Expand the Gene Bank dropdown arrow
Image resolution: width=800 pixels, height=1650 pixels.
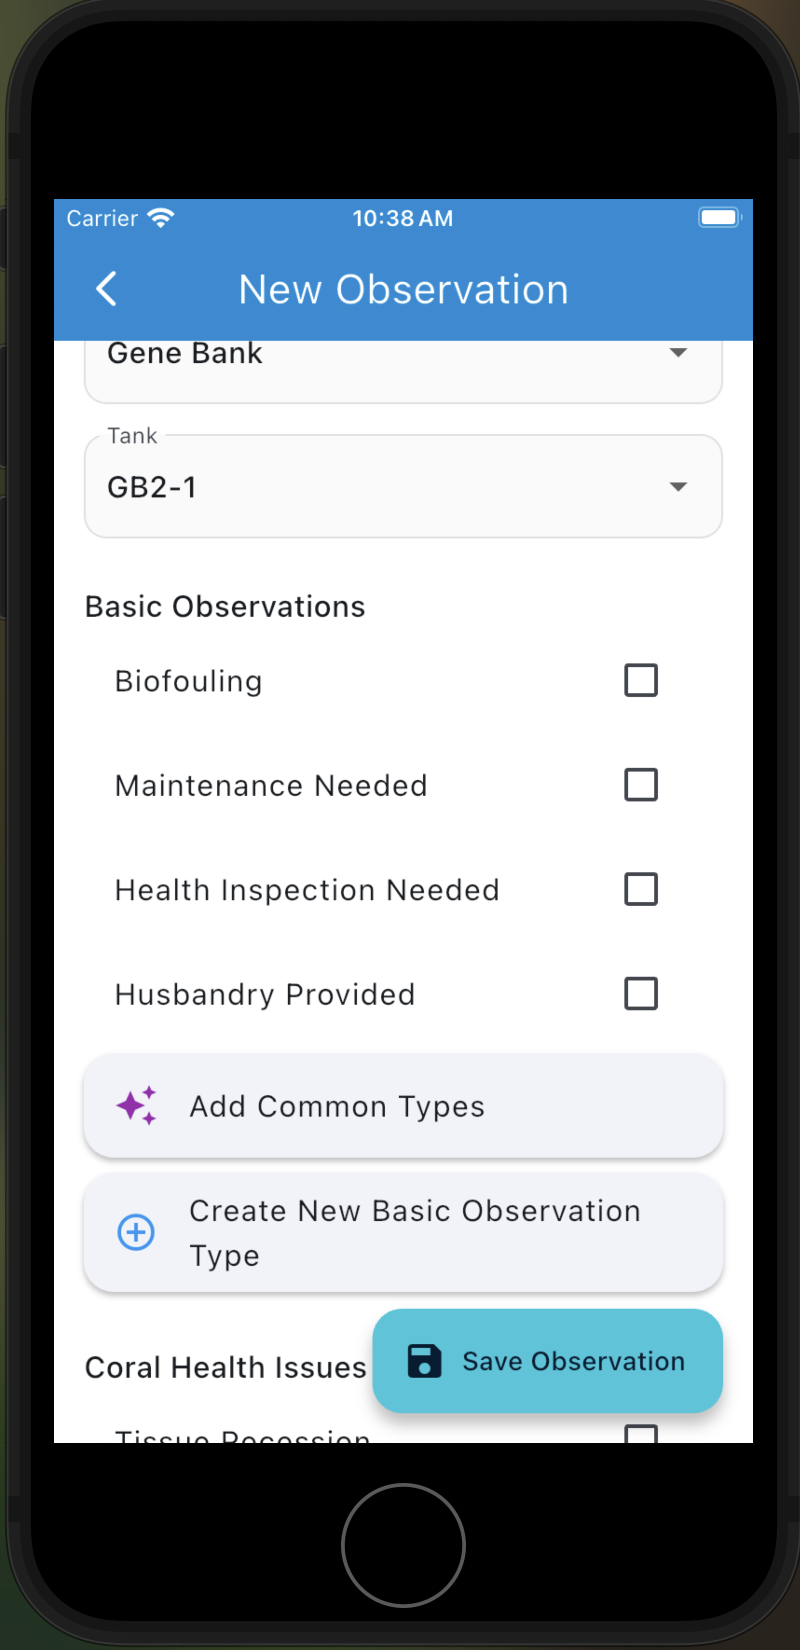pos(678,352)
